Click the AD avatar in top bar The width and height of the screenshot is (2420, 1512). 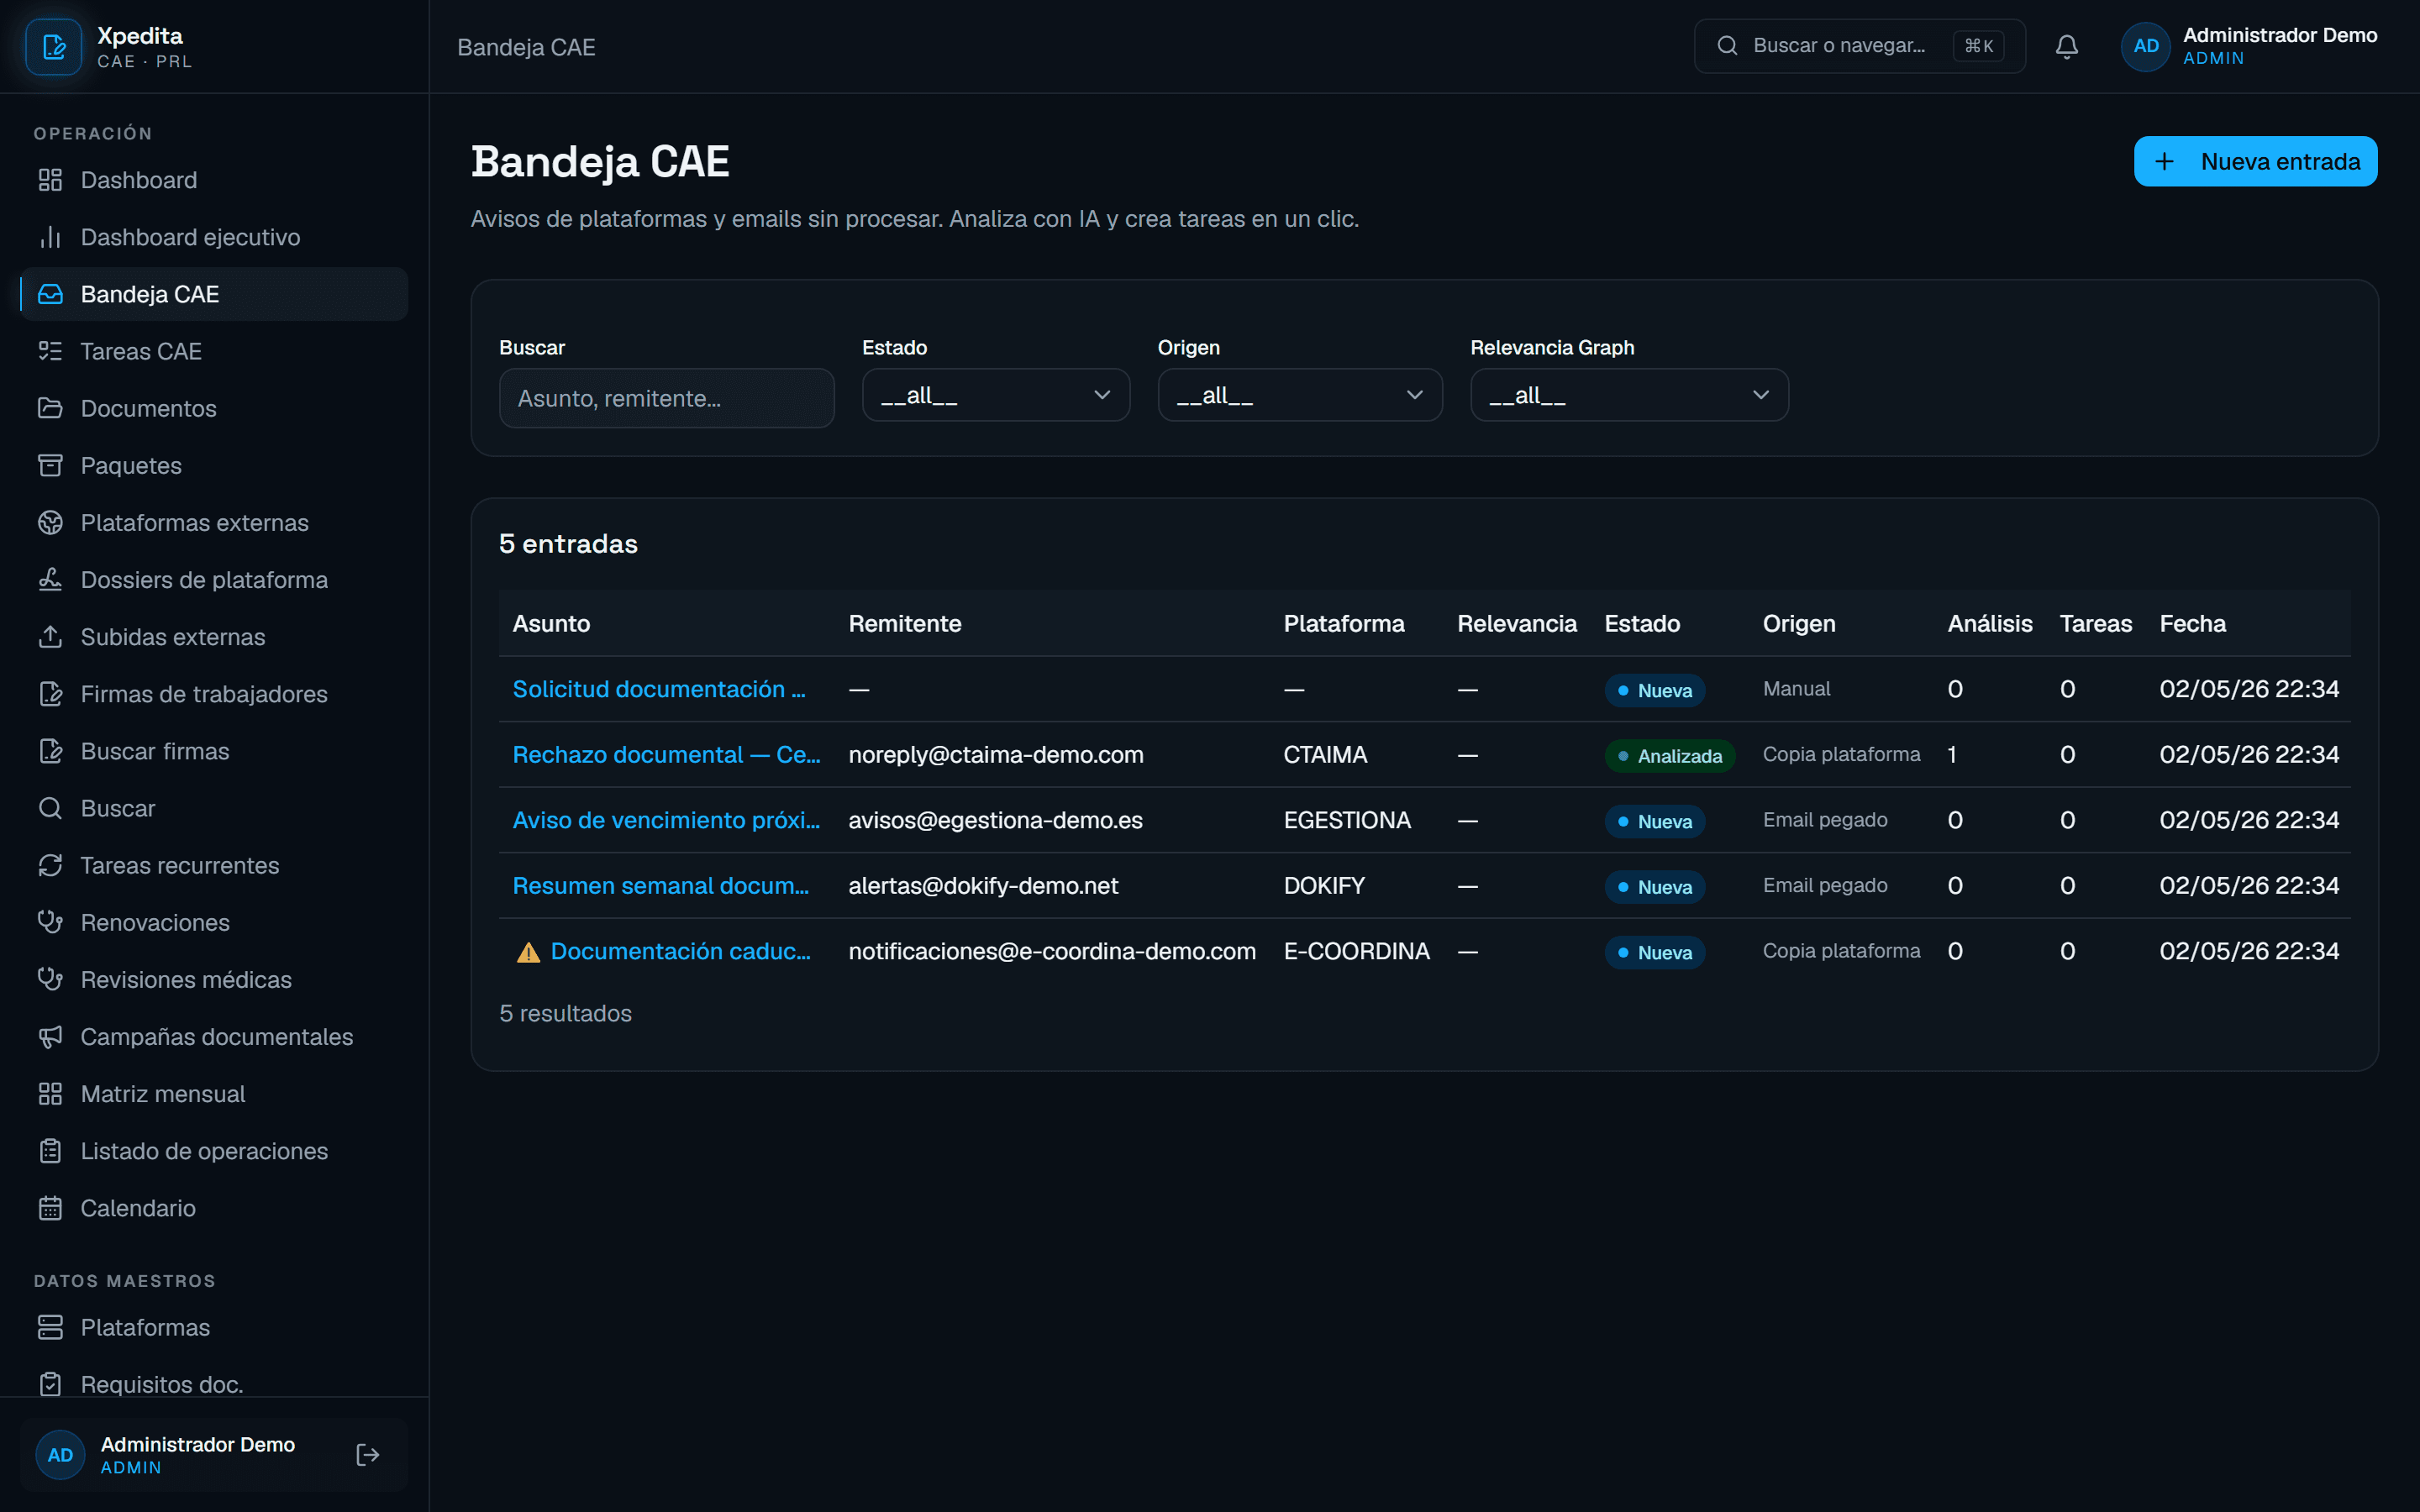[2145, 46]
